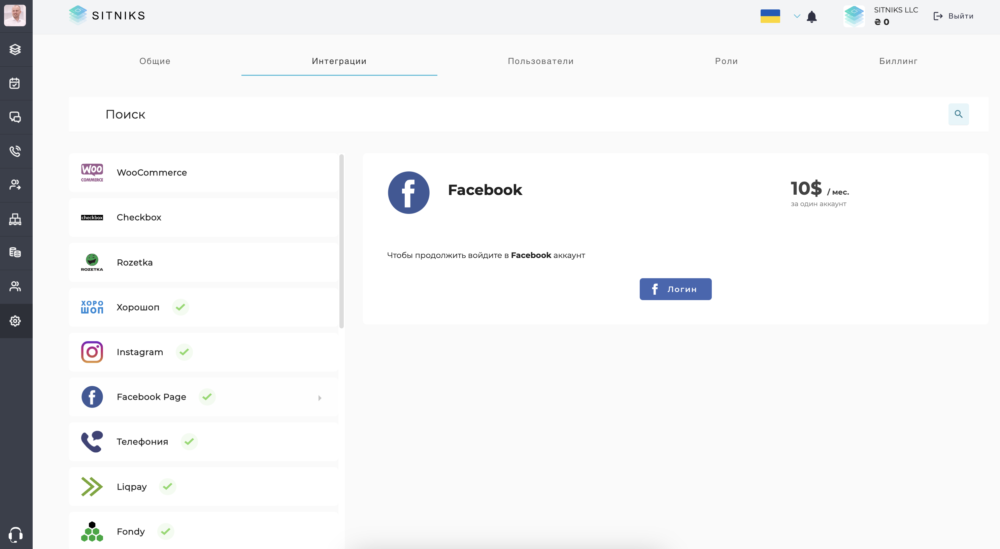The height and width of the screenshot is (549, 1000).
Task: Click the 10$ price text
Action: pos(806,189)
